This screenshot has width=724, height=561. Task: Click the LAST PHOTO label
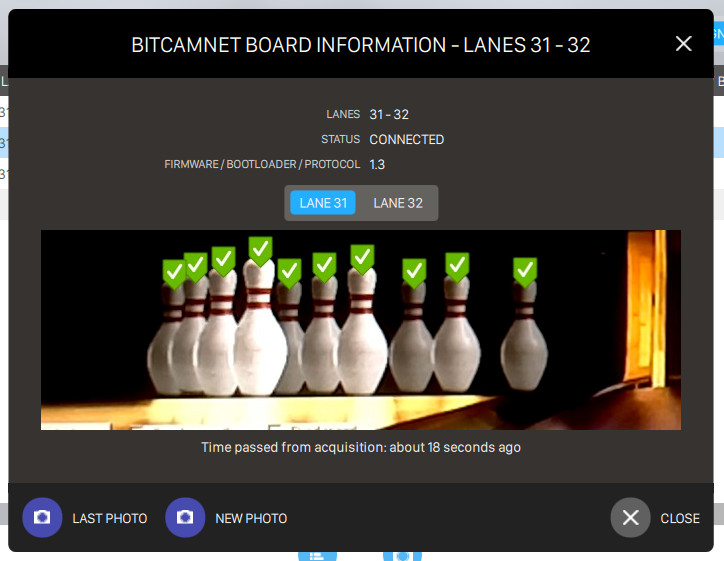(109, 519)
